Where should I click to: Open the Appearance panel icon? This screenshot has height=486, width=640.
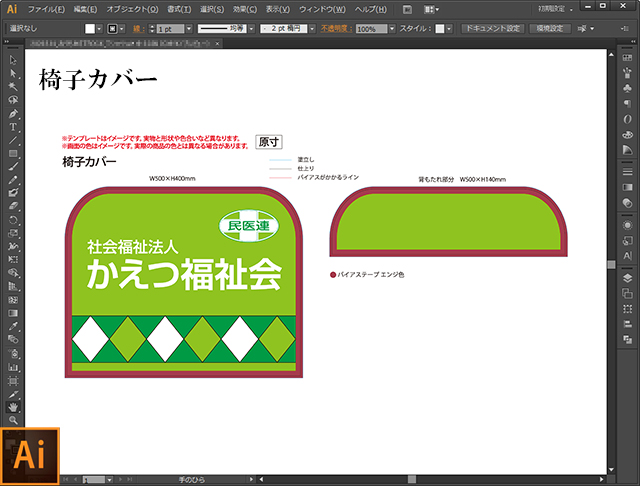tap(627, 225)
